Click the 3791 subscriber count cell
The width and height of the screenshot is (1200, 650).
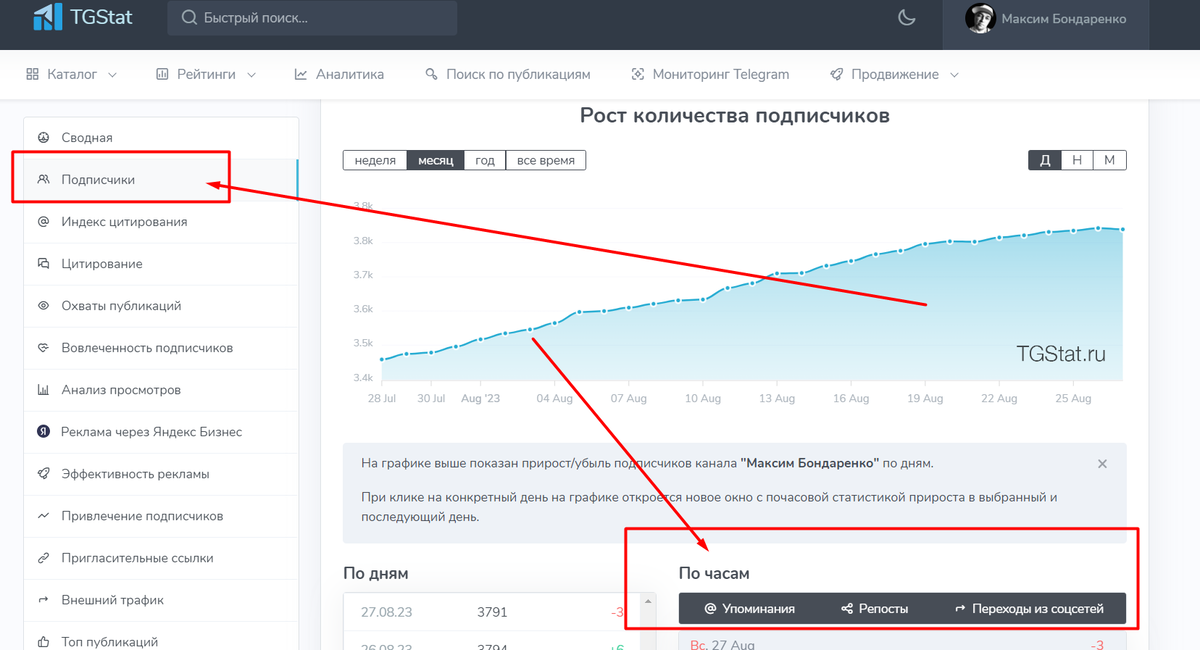point(494,612)
